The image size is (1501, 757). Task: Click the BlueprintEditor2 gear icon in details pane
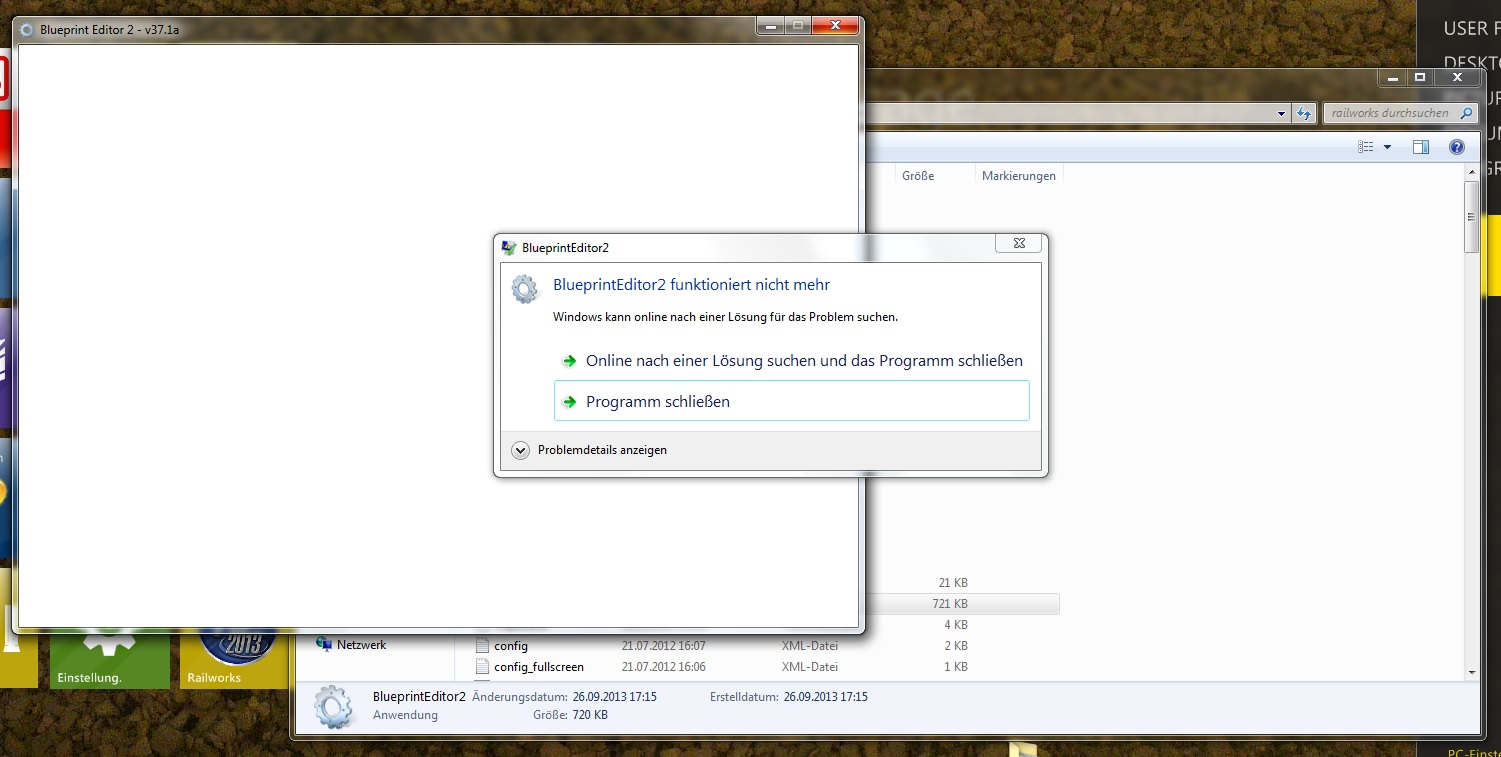(334, 707)
